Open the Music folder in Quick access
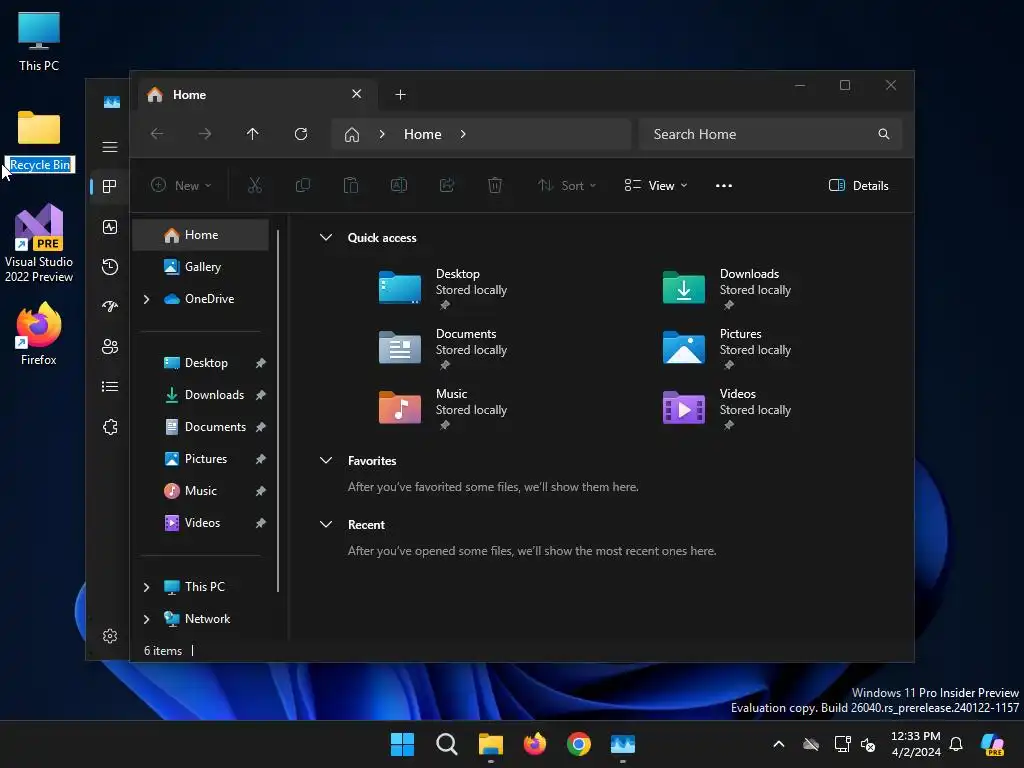Viewport: 1024px width, 768px height. 443,408
